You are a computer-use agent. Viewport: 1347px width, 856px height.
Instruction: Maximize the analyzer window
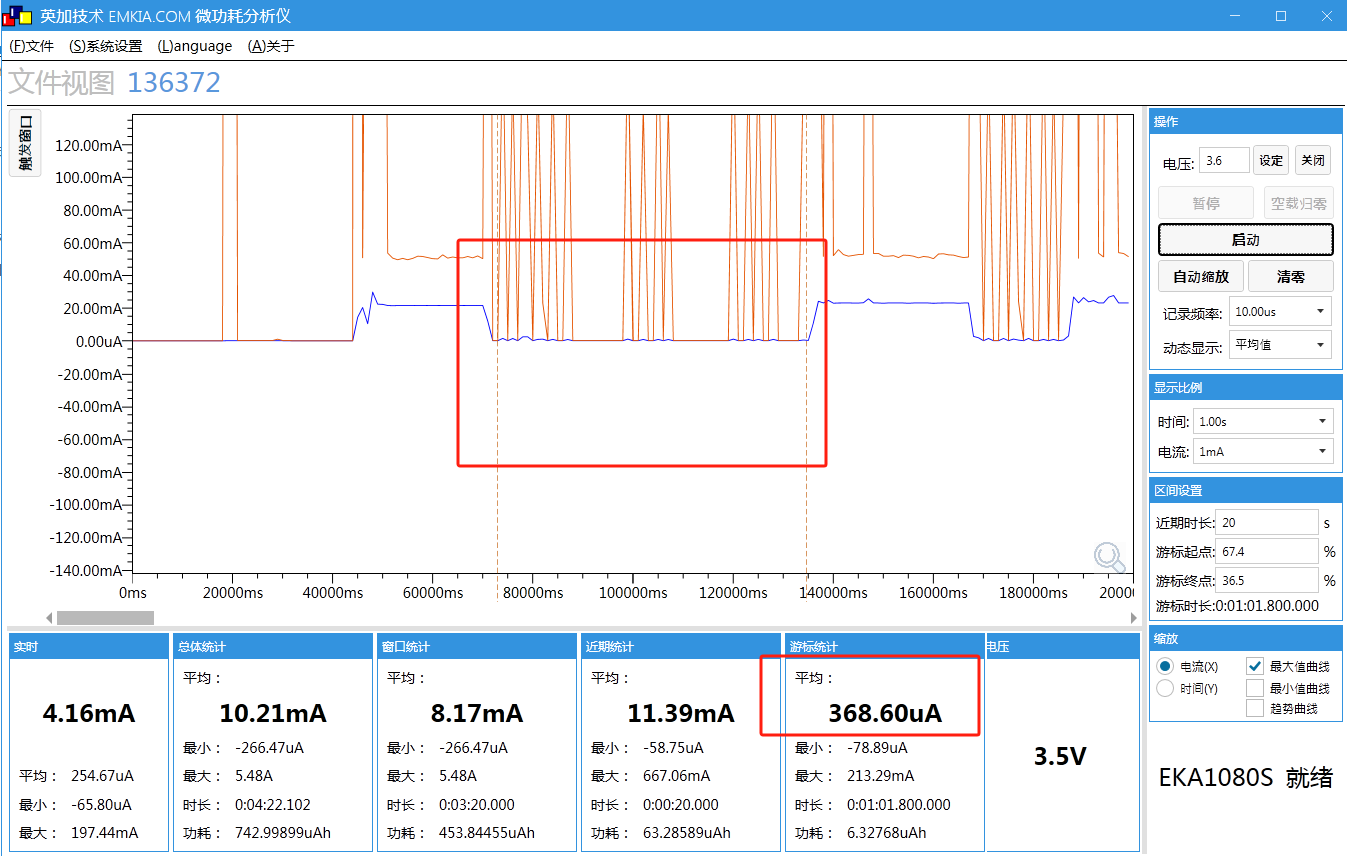pyautogui.click(x=1281, y=16)
